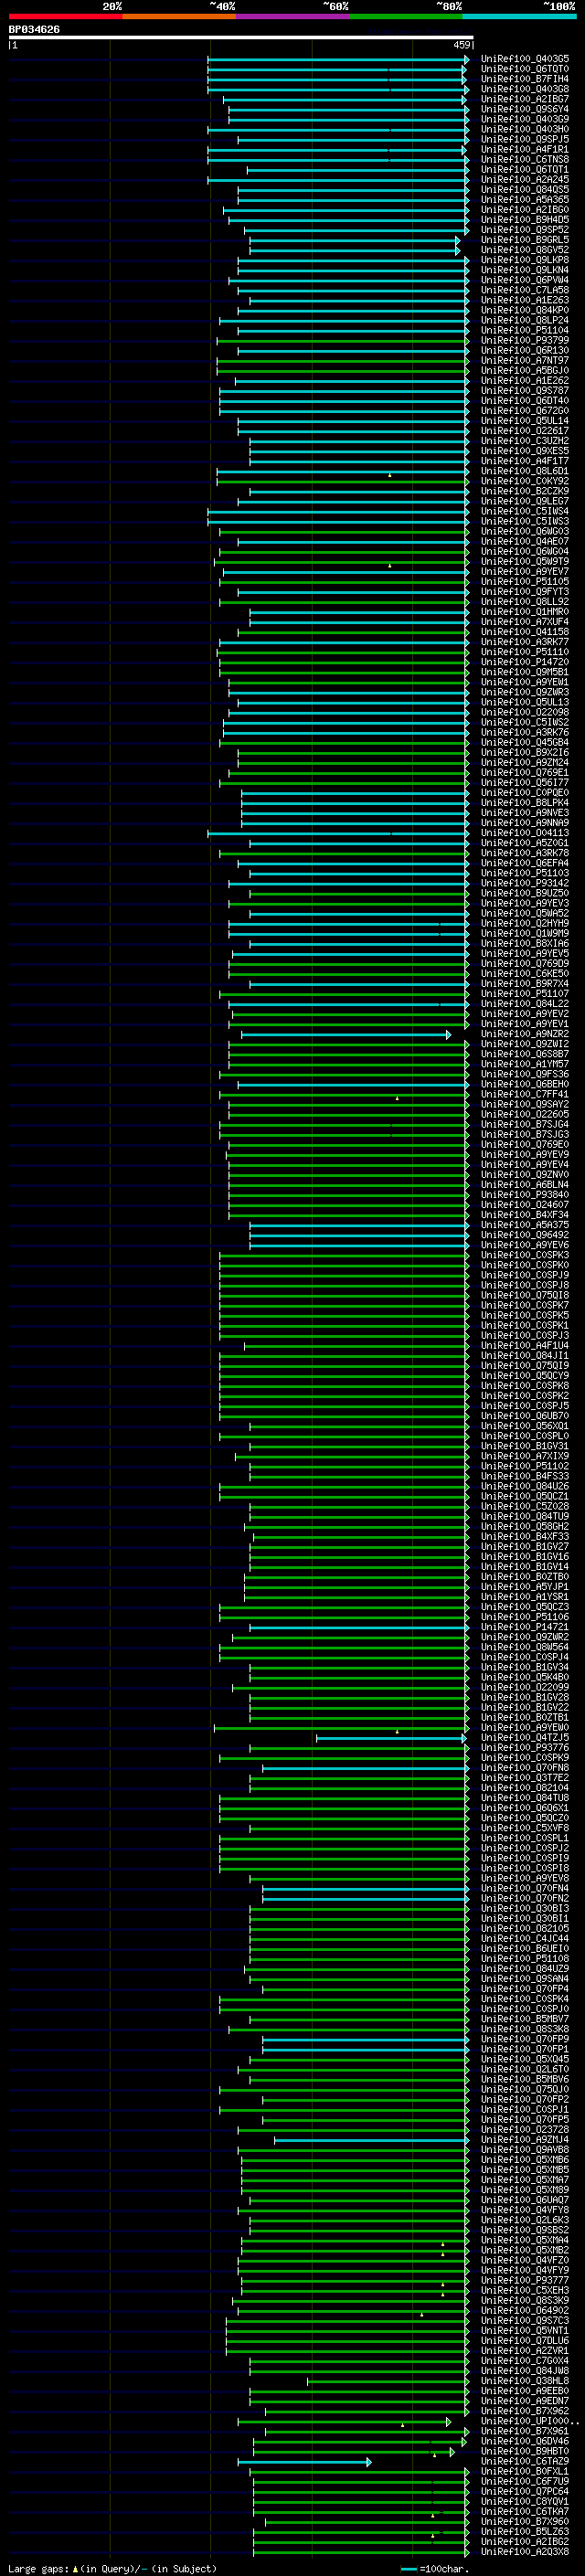This screenshot has width=585, height=2576.
Task: Click the red 20% identity legend segment
Action: 65,16
